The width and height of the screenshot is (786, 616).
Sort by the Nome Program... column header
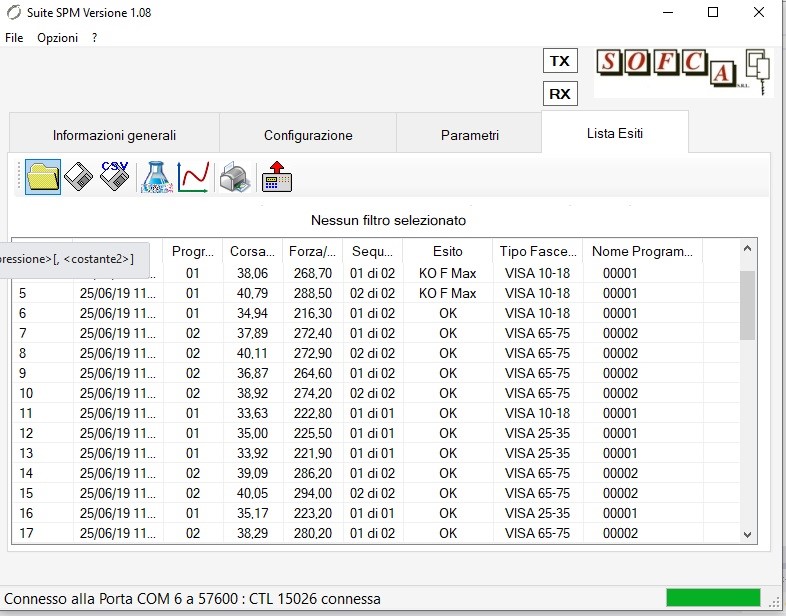point(643,251)
